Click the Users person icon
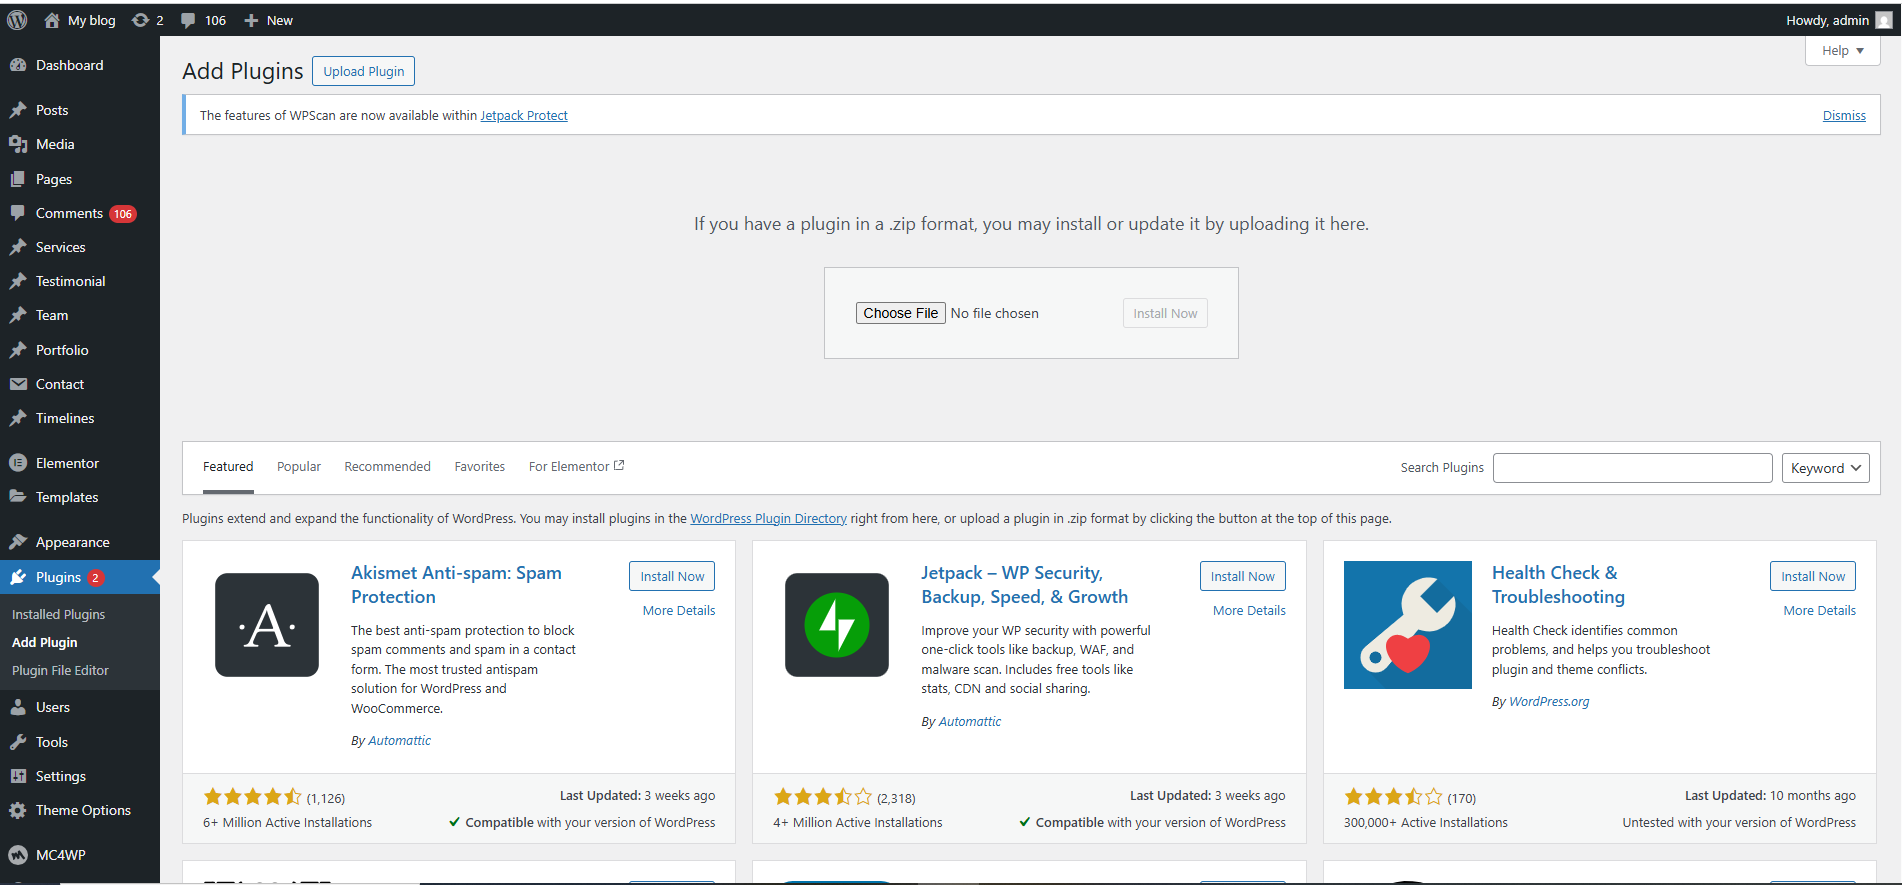This screenshot has width=1902, height=885. pyautogui.click(x=18, y=707)
